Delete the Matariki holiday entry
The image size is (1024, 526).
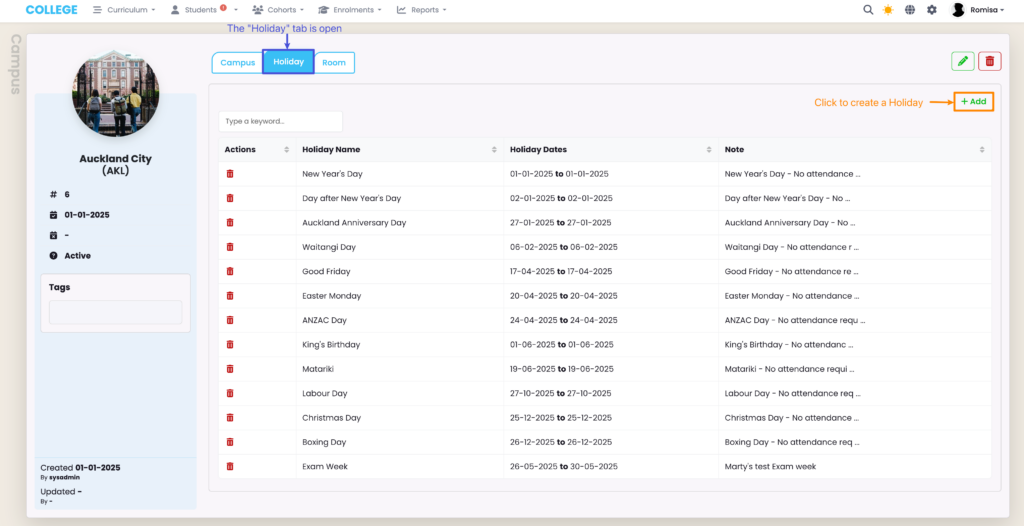pyautogui.click(x=230, y=369)
